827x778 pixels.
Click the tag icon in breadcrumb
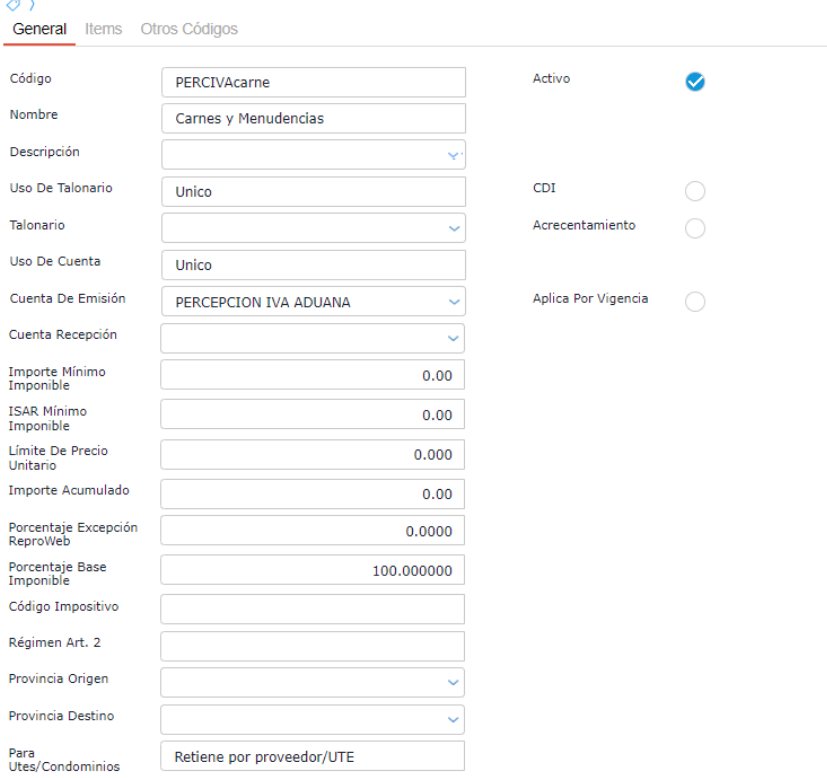point(11,4)
